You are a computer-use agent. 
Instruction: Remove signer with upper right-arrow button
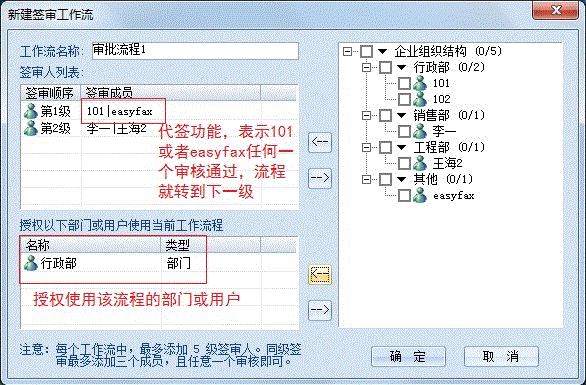pyautogui.click(x=320, y=178)
